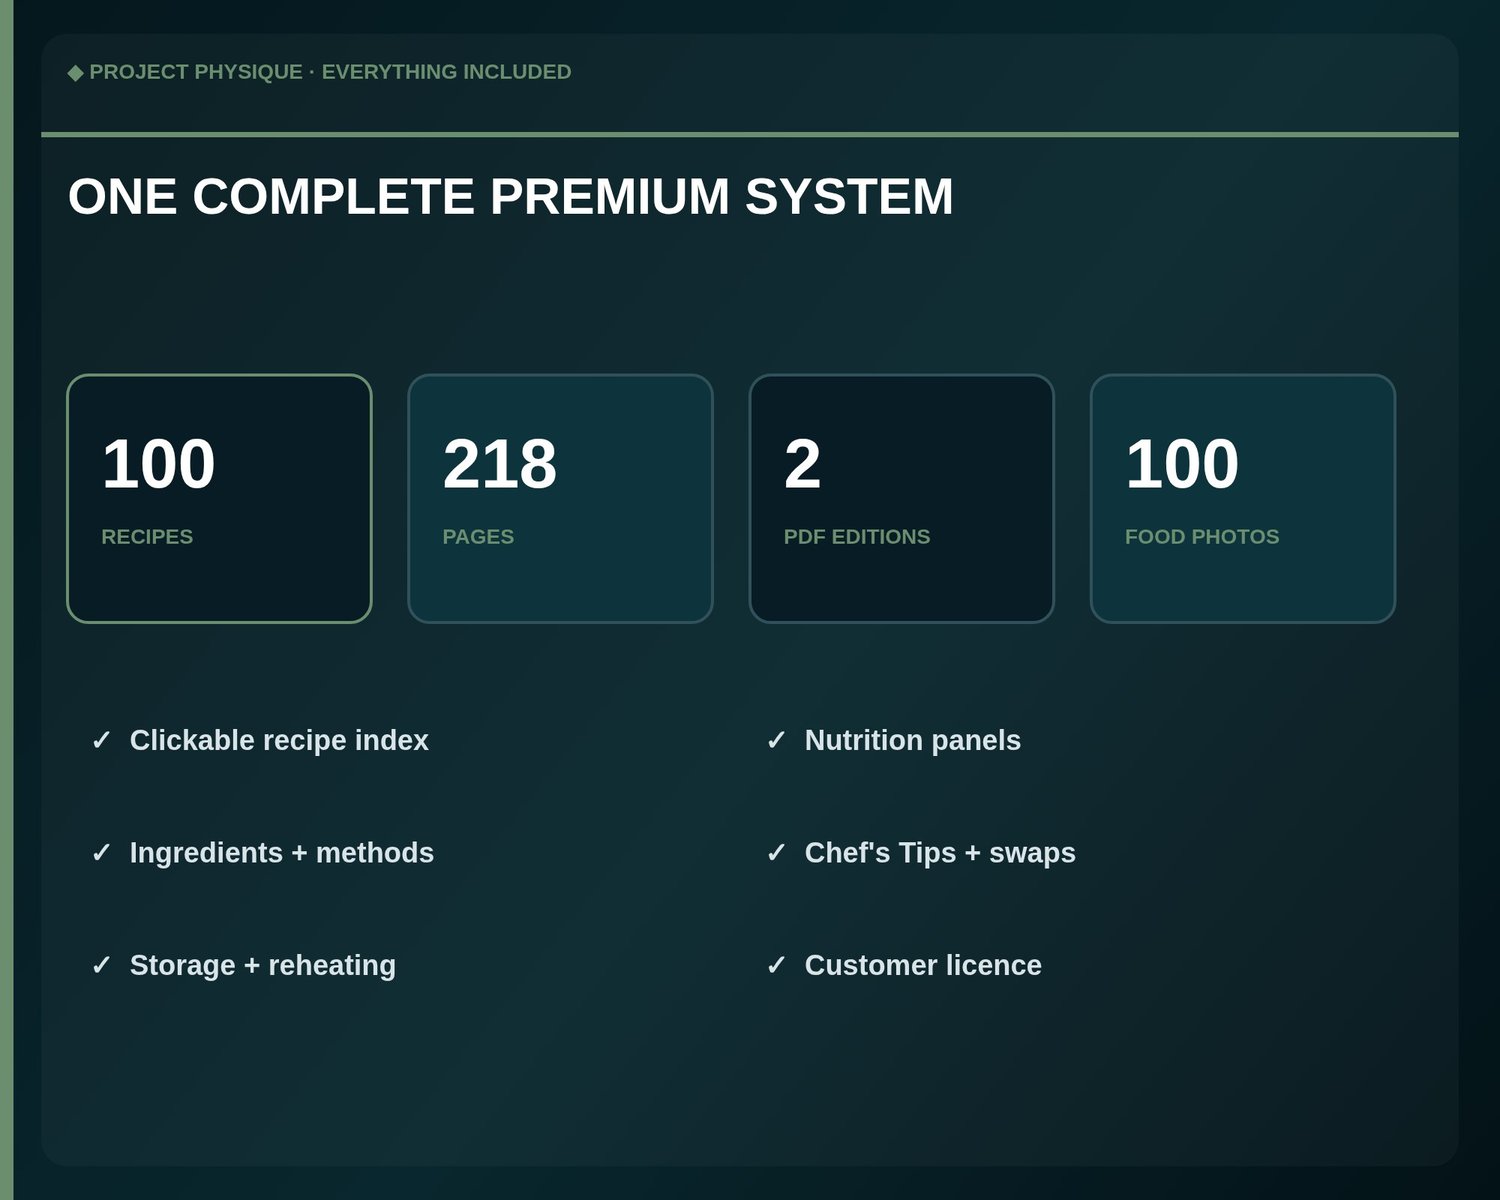Select the 'Clickable recipe index' text
Image resolution: width=1500 pixels, height=1200 pixels.
(x=279, y=740)
